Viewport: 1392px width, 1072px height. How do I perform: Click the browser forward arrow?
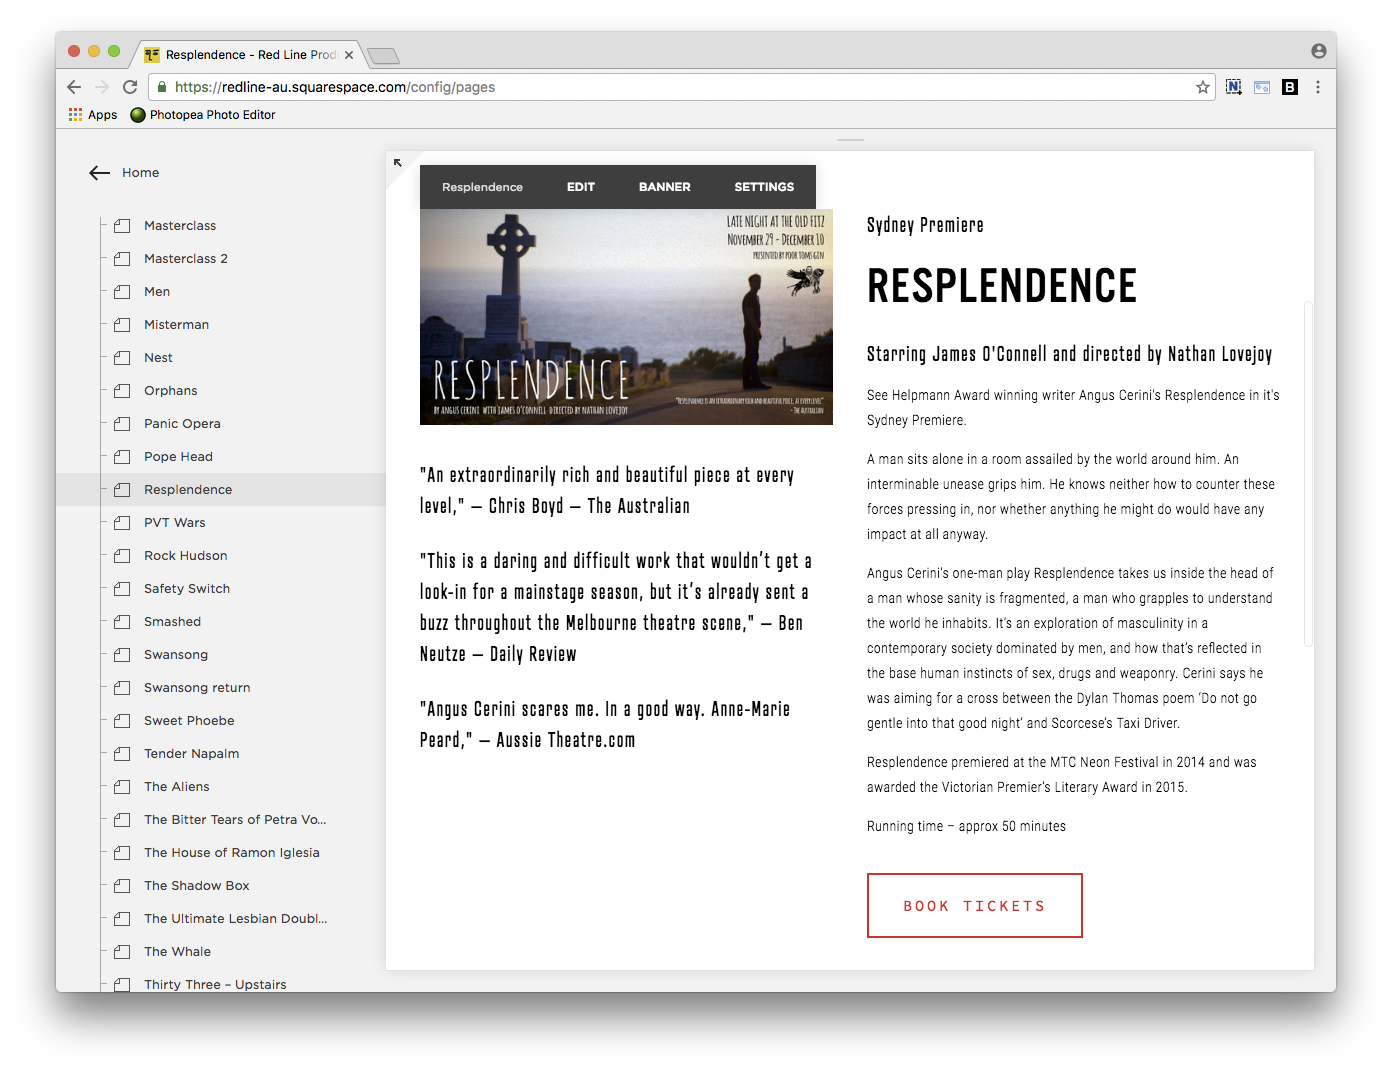[101, 87]
